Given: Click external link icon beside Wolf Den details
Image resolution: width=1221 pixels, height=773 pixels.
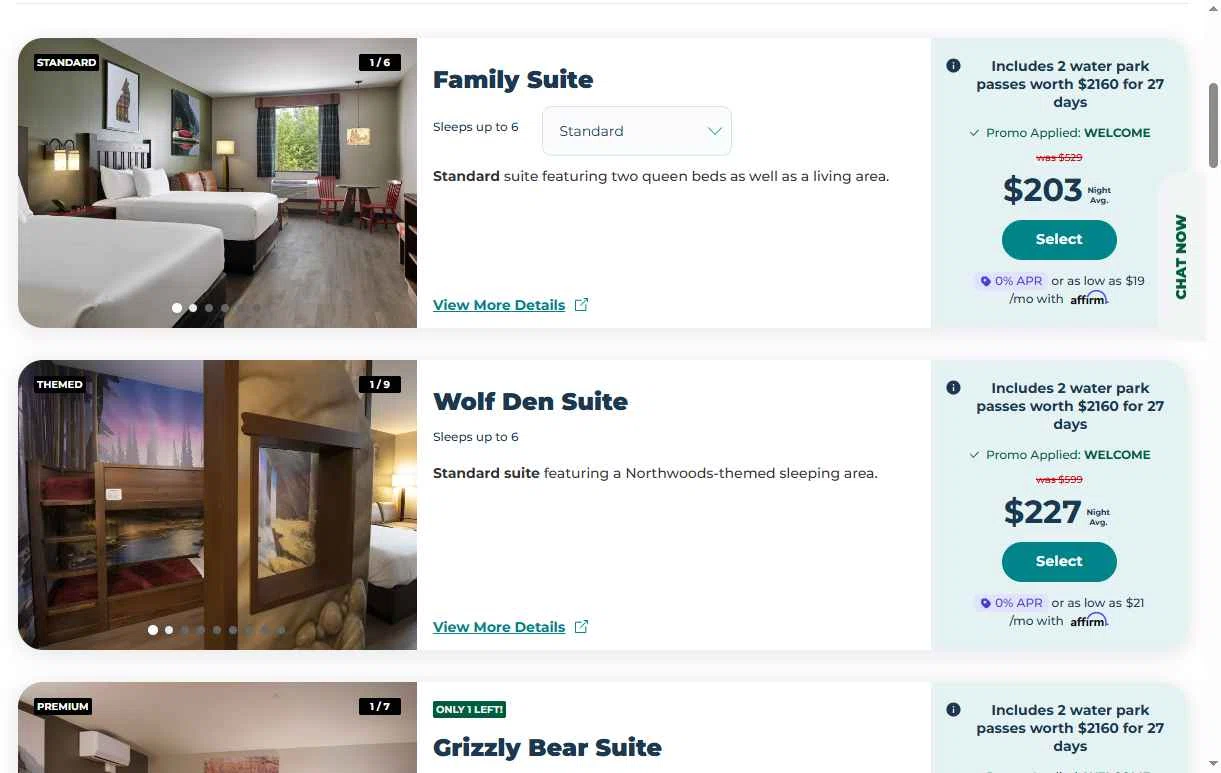Looking at the screenshot, I should (582, 627).
